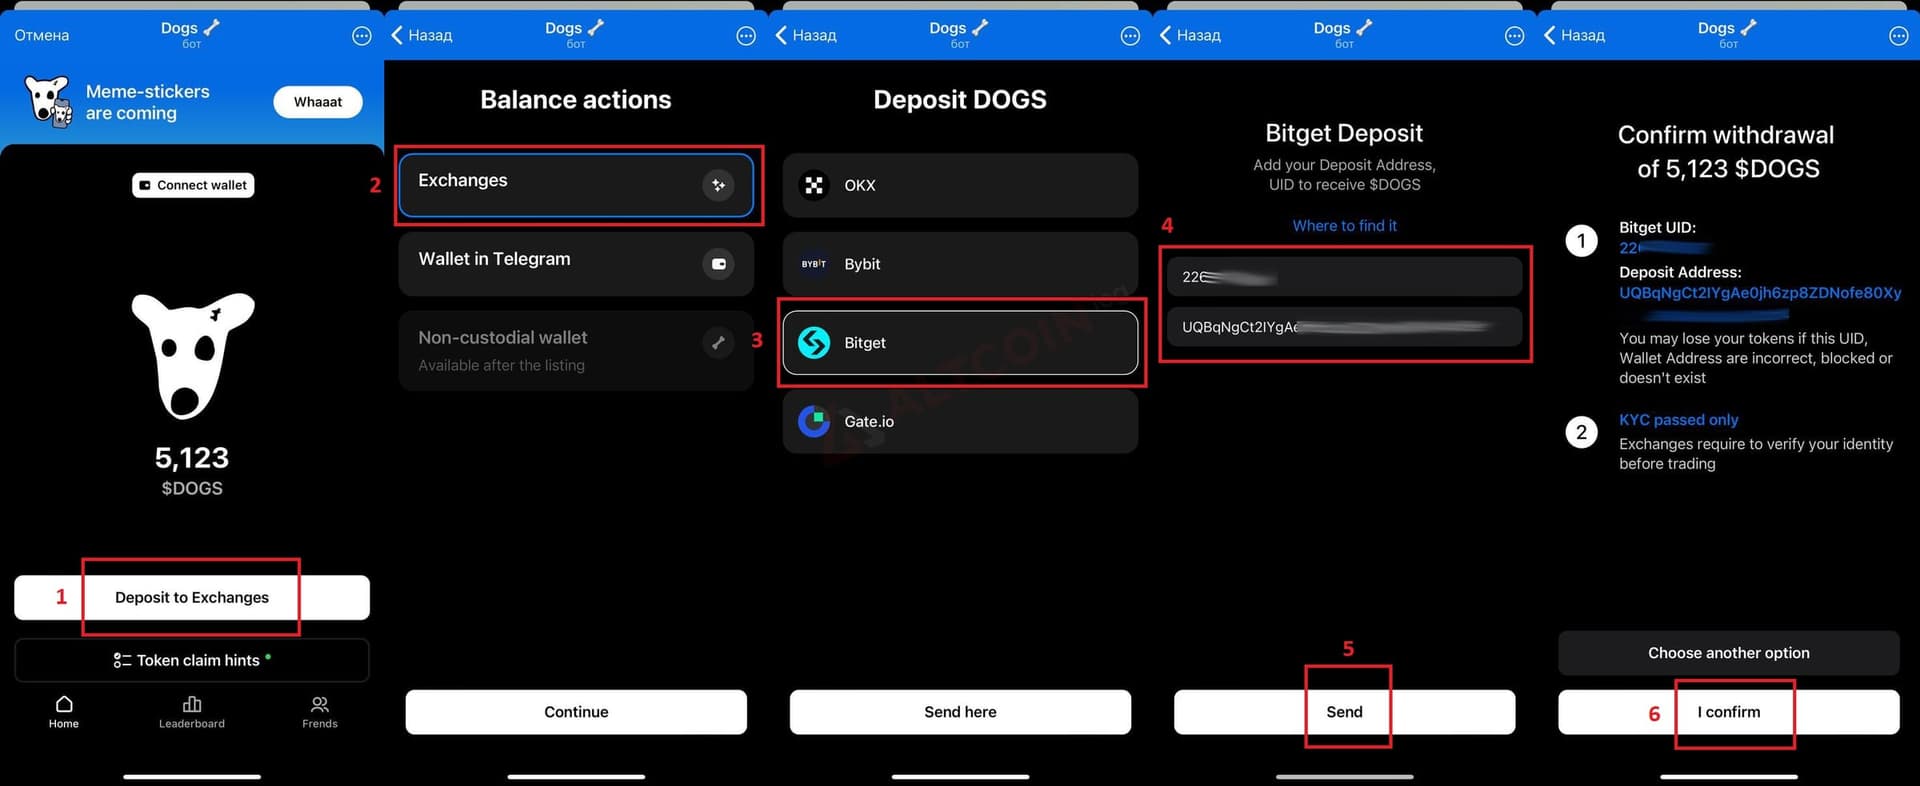Screen dimensions: 1920x786
Task: Click the Bitget UID input field
Action: point(1344,277)
